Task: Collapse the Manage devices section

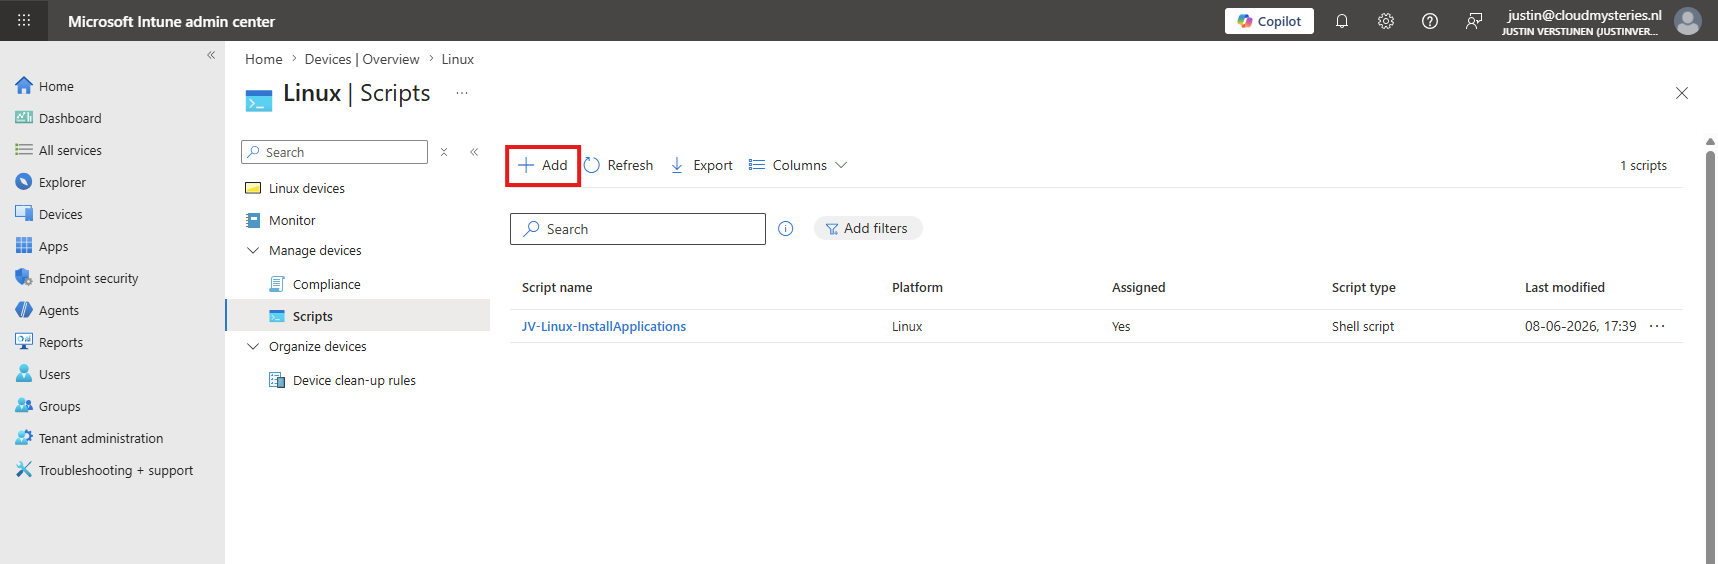Action: (x=253, y=250)
